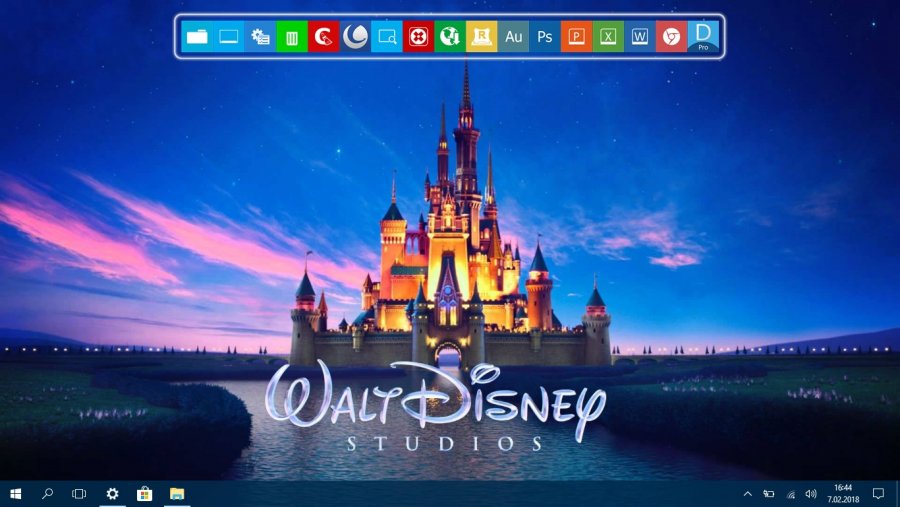900x507 pixels.
Task: Open Word from the dock
Action: [x=639, y=37]
